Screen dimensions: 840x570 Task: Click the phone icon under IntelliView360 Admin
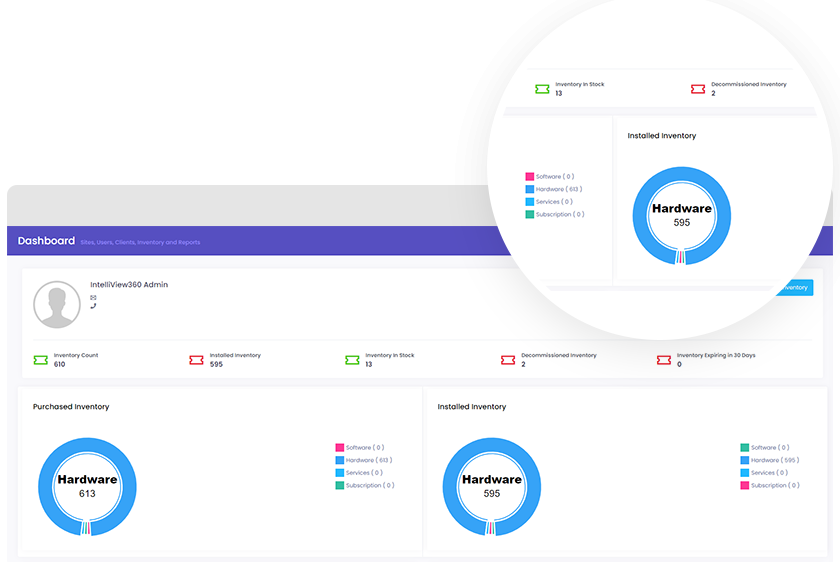point(93,306)
